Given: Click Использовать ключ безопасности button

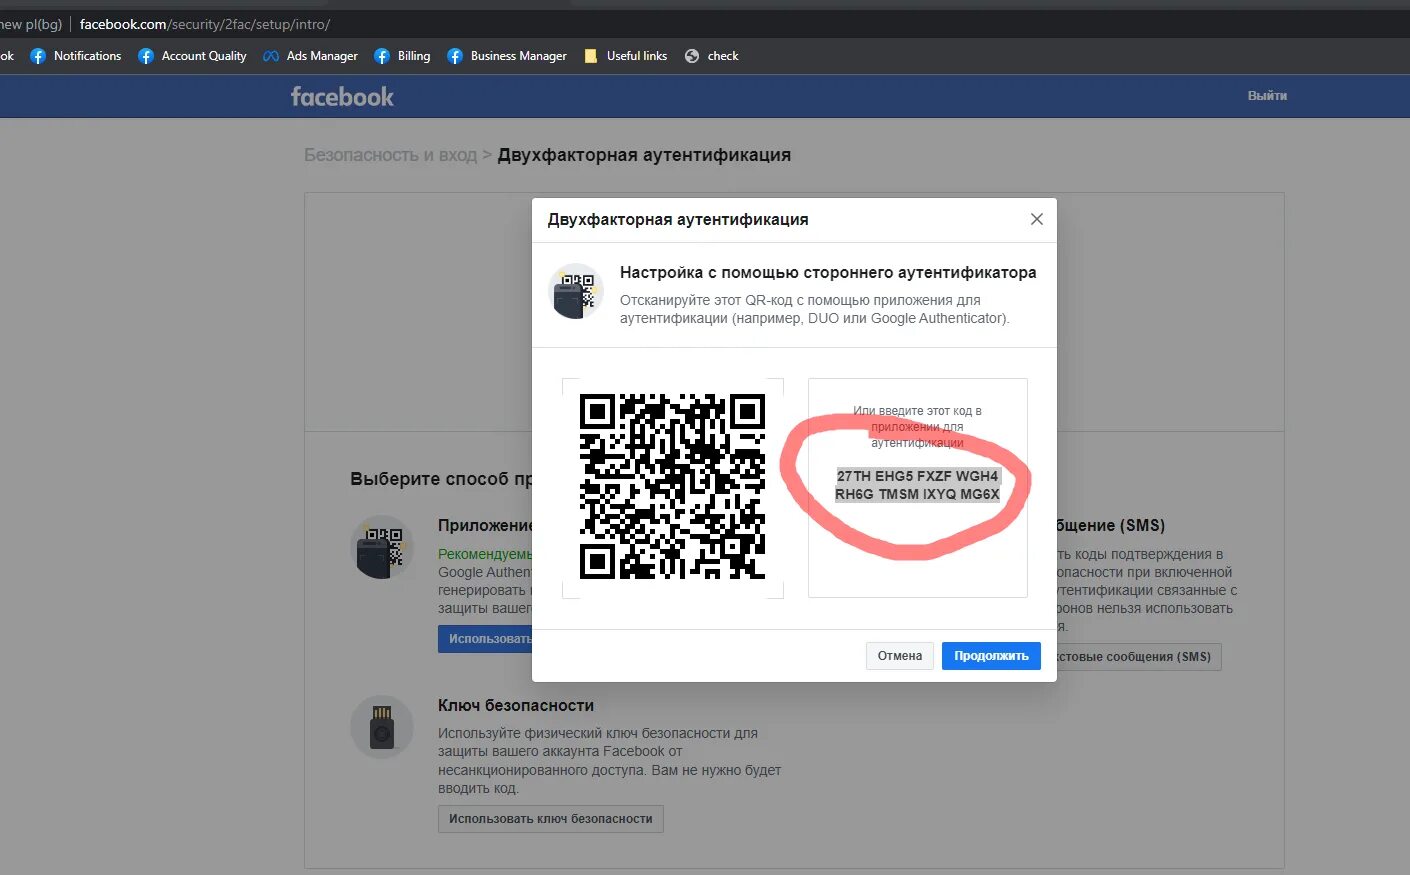Looking at the screenshot, I should pyautogui.click(x=550, y=819).
